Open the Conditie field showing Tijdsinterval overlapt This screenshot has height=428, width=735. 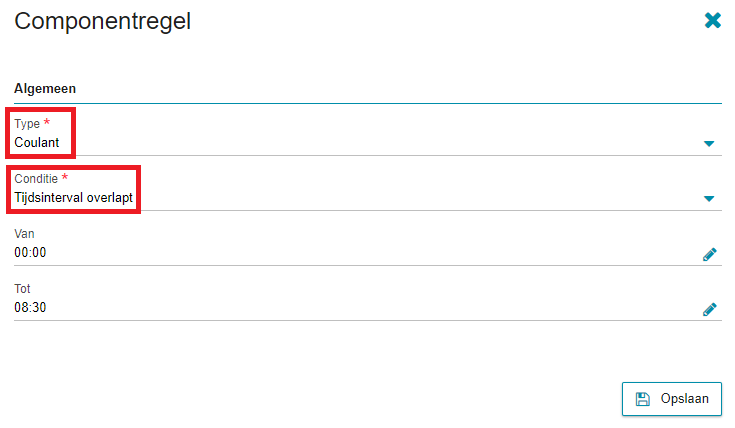point(73,198)
